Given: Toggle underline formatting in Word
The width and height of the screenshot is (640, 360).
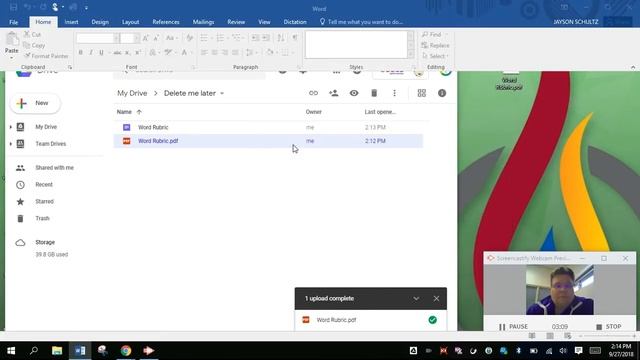Looking at the screenshot, I should point(101,52).
